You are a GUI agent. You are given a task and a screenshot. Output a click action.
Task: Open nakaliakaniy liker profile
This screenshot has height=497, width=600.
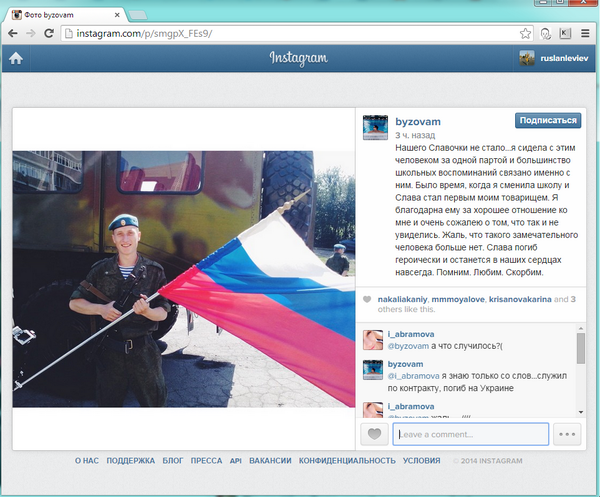[402, 299]
